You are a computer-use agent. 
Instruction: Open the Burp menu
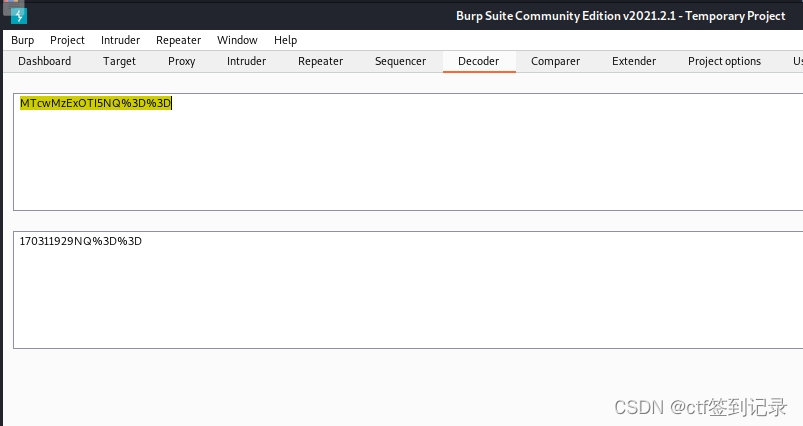pyautogui.click(x=23, y=40)
